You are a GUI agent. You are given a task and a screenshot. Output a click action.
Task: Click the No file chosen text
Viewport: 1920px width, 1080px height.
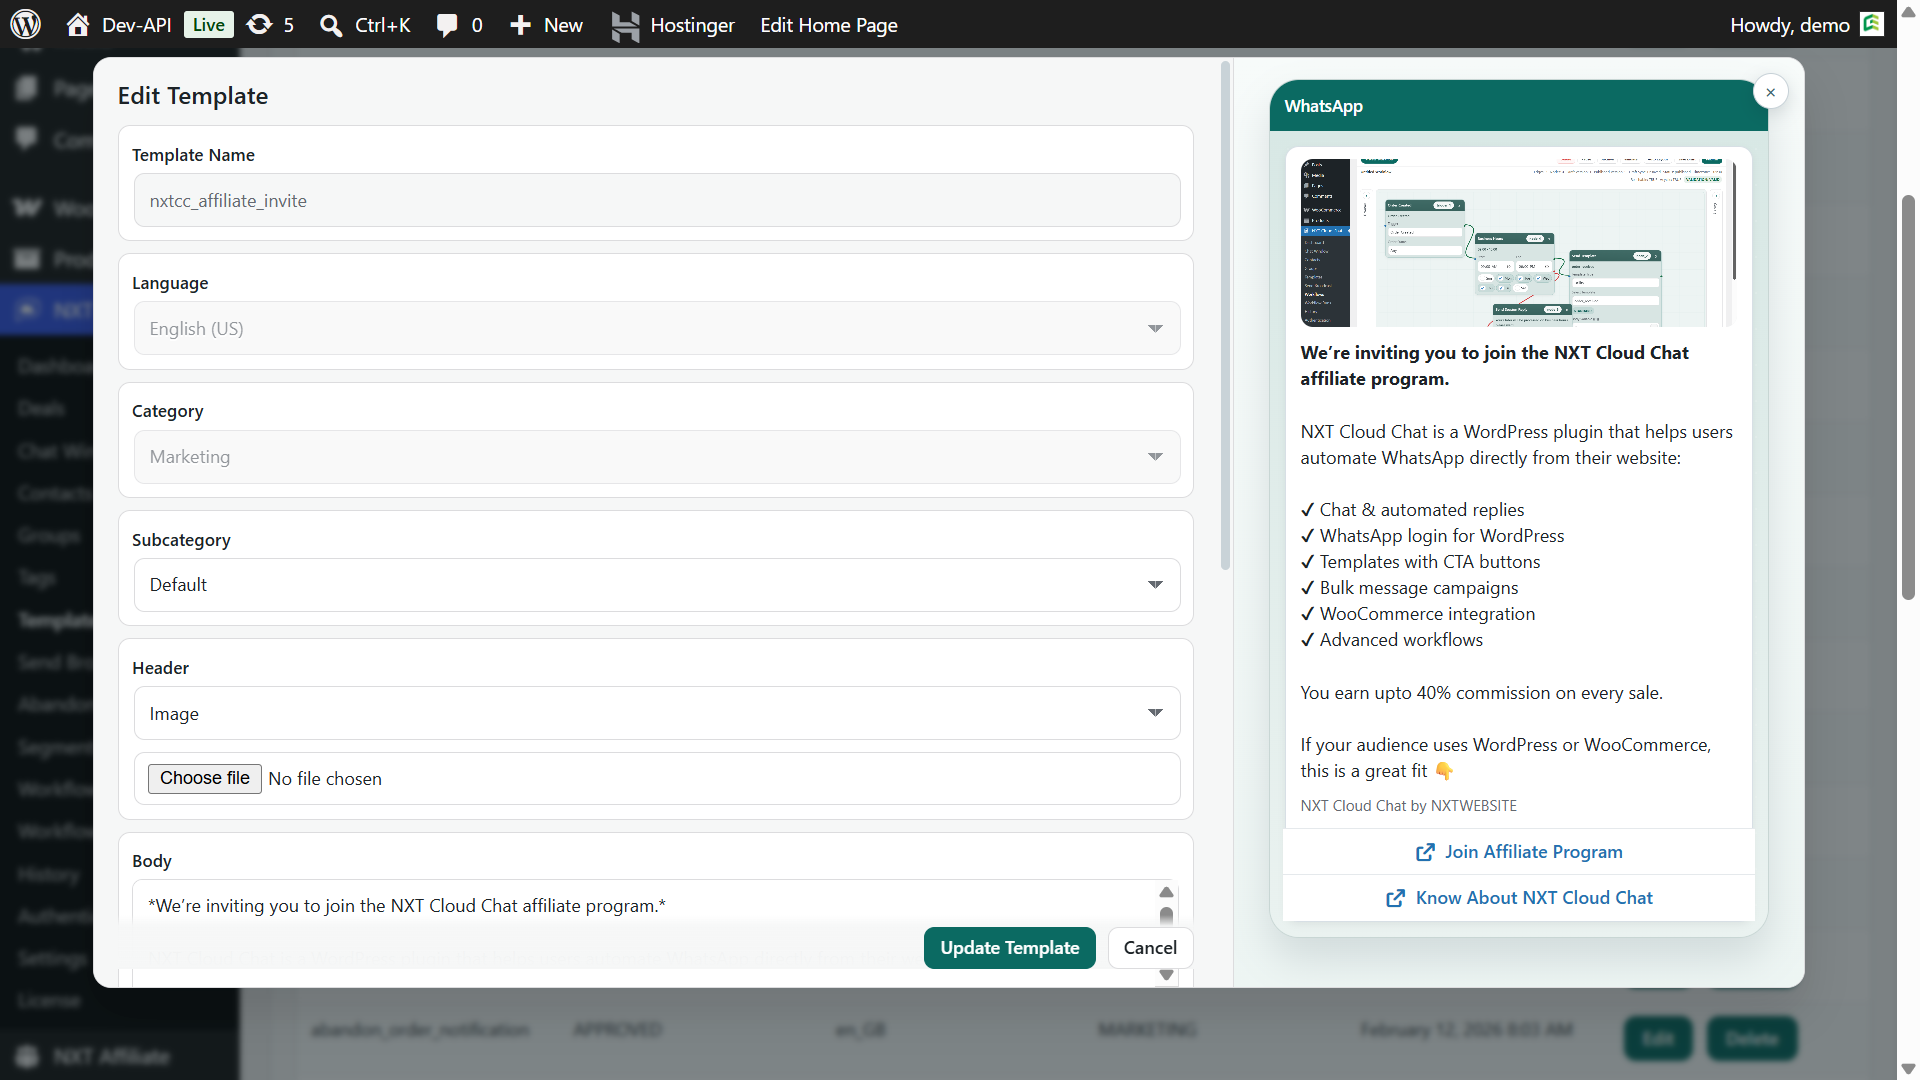point(325,779)
